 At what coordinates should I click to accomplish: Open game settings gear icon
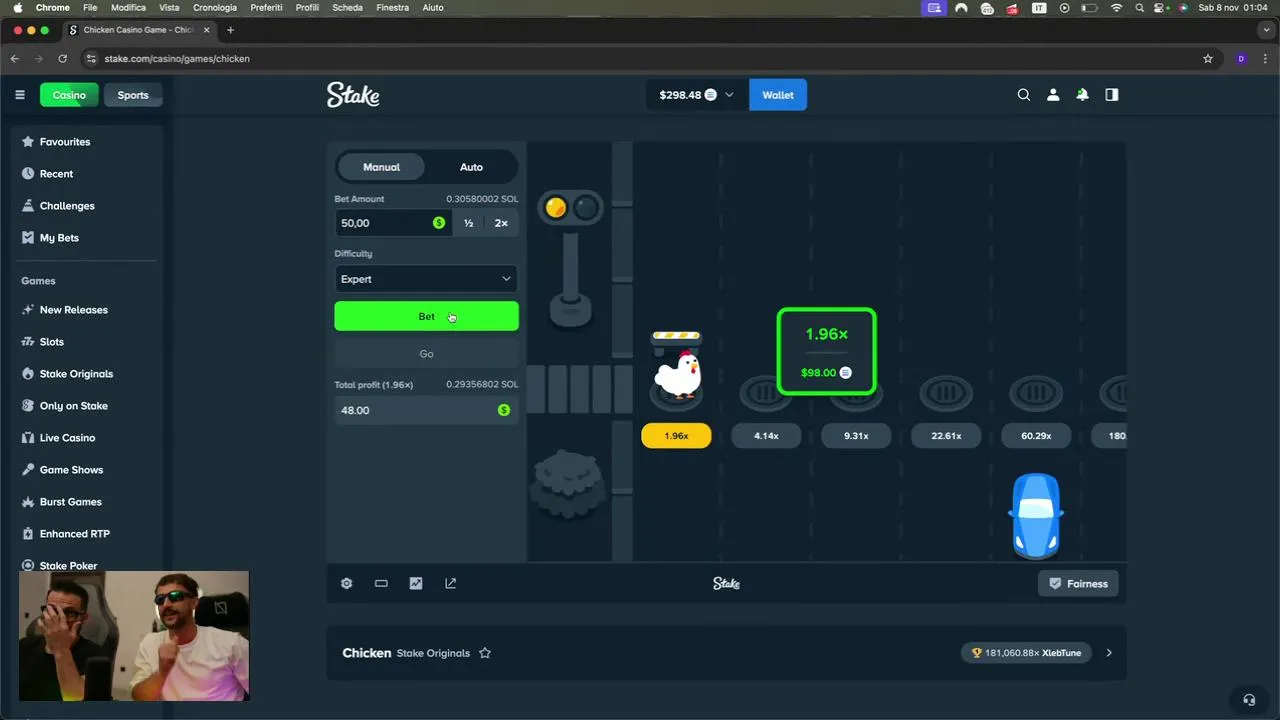tap(346, 583)
